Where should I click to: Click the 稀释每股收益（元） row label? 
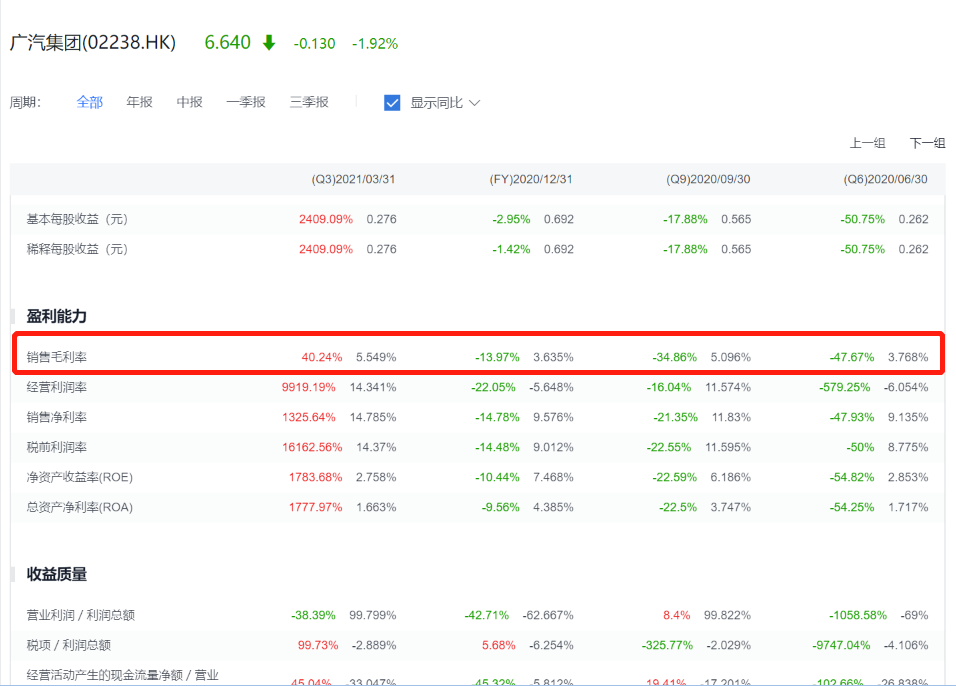point(77,249)
